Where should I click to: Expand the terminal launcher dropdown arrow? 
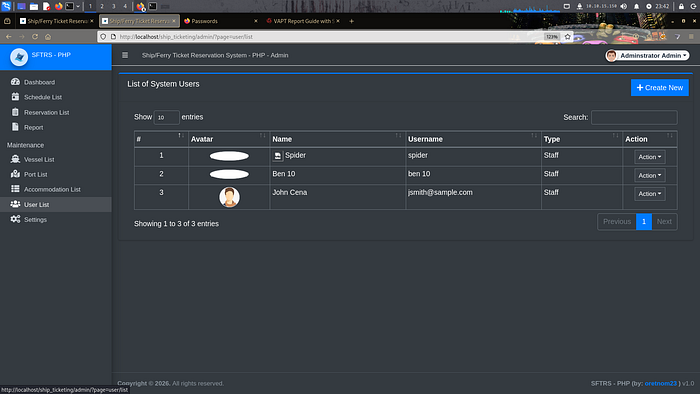(x=78, y=6)
